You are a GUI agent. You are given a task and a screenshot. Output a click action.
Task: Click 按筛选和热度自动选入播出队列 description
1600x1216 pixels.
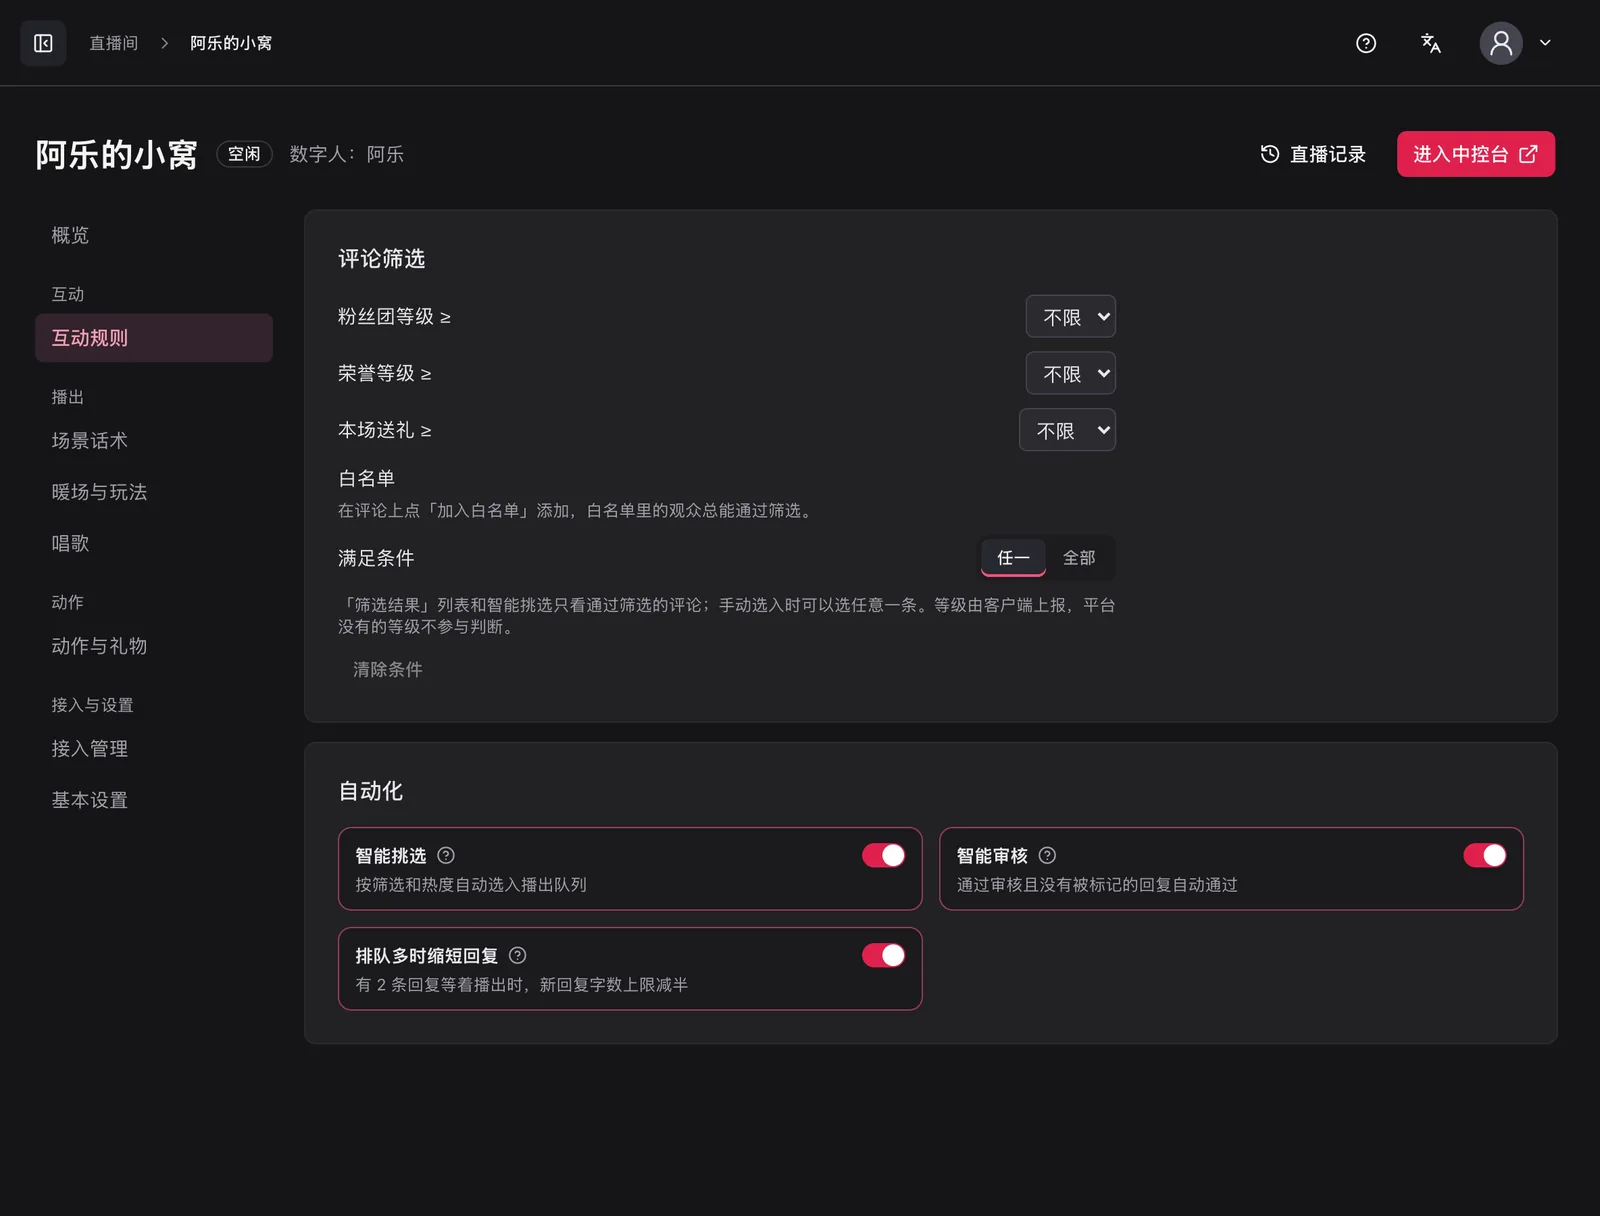[x=471, y=885]
